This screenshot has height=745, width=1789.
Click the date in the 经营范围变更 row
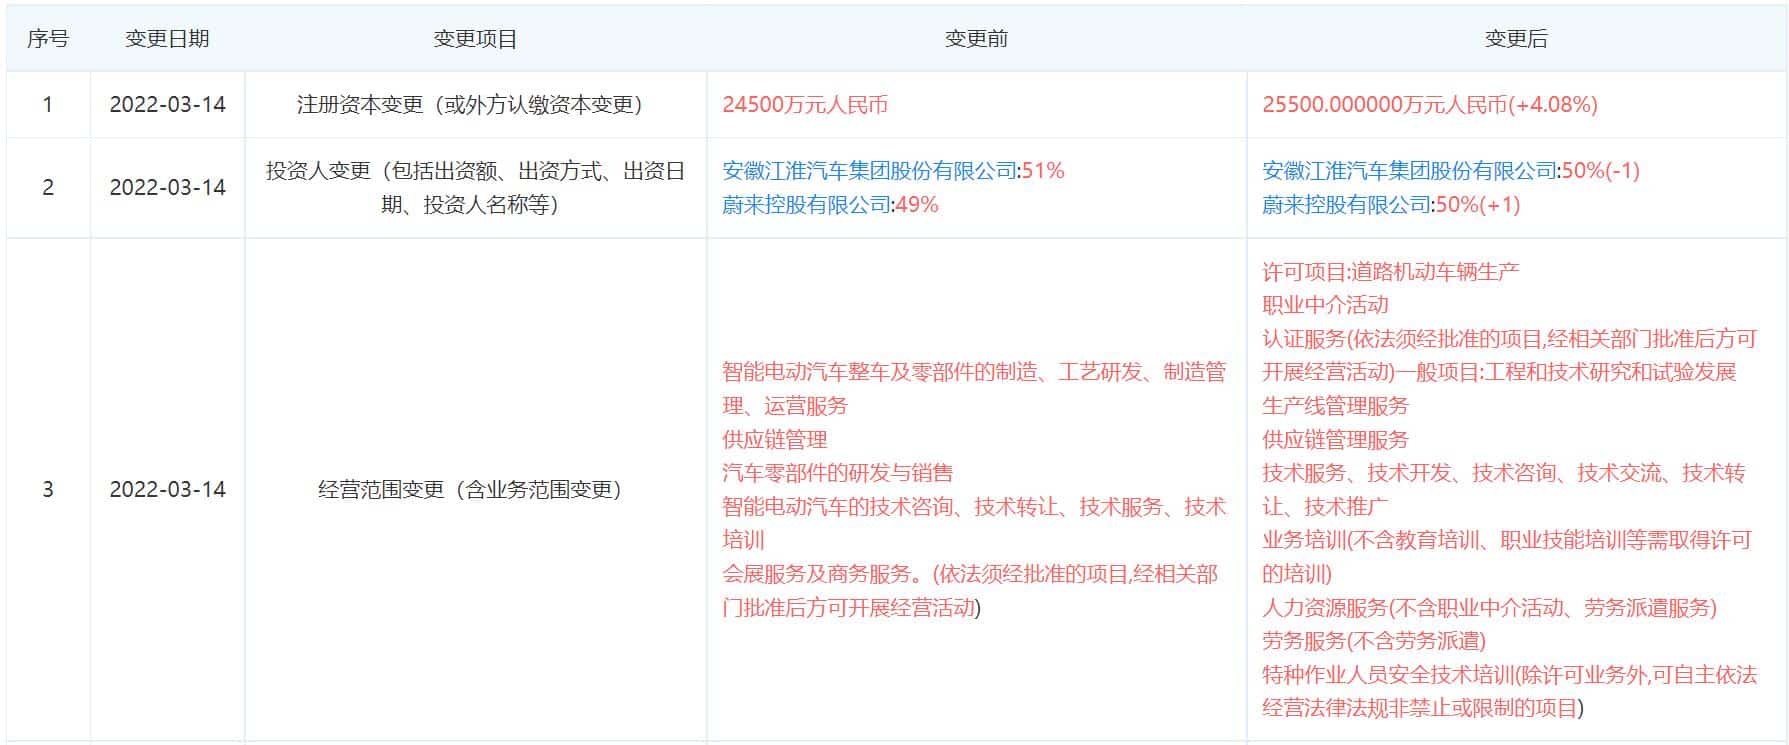[167, 490]
